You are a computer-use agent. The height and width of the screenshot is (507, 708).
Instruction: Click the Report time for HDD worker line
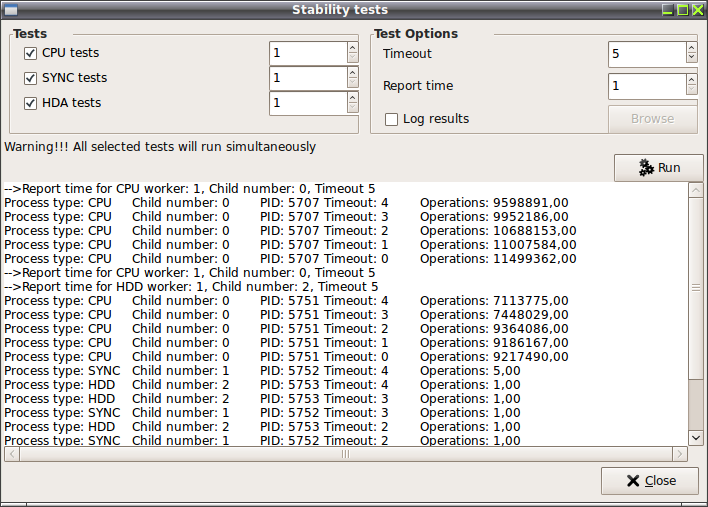[191, 287]
